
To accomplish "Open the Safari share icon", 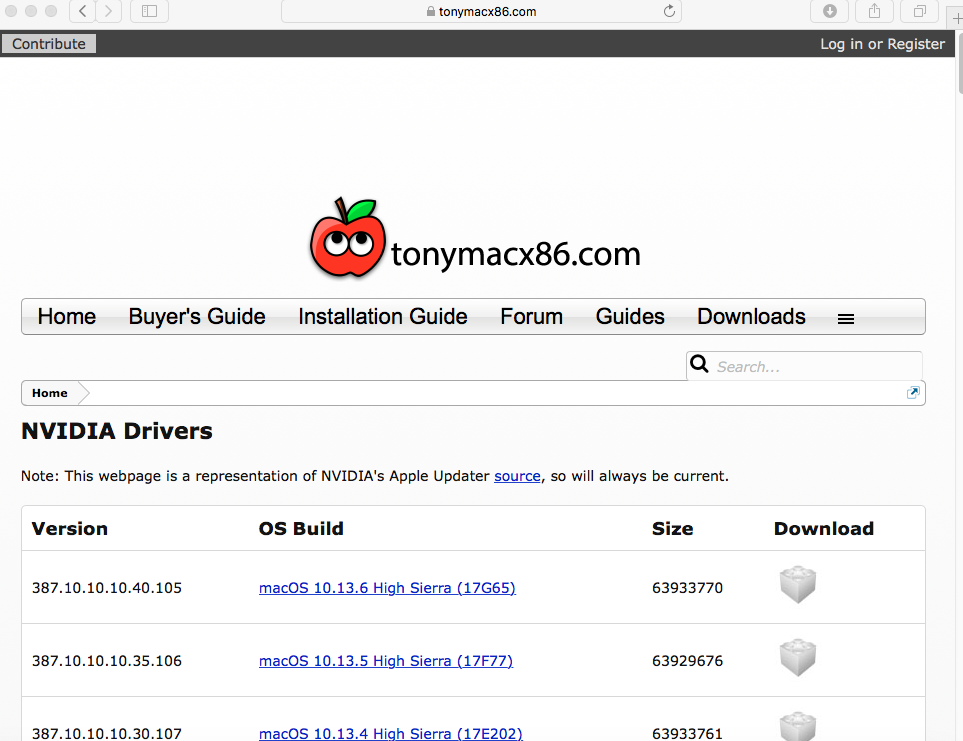I will tap(875, 11).
